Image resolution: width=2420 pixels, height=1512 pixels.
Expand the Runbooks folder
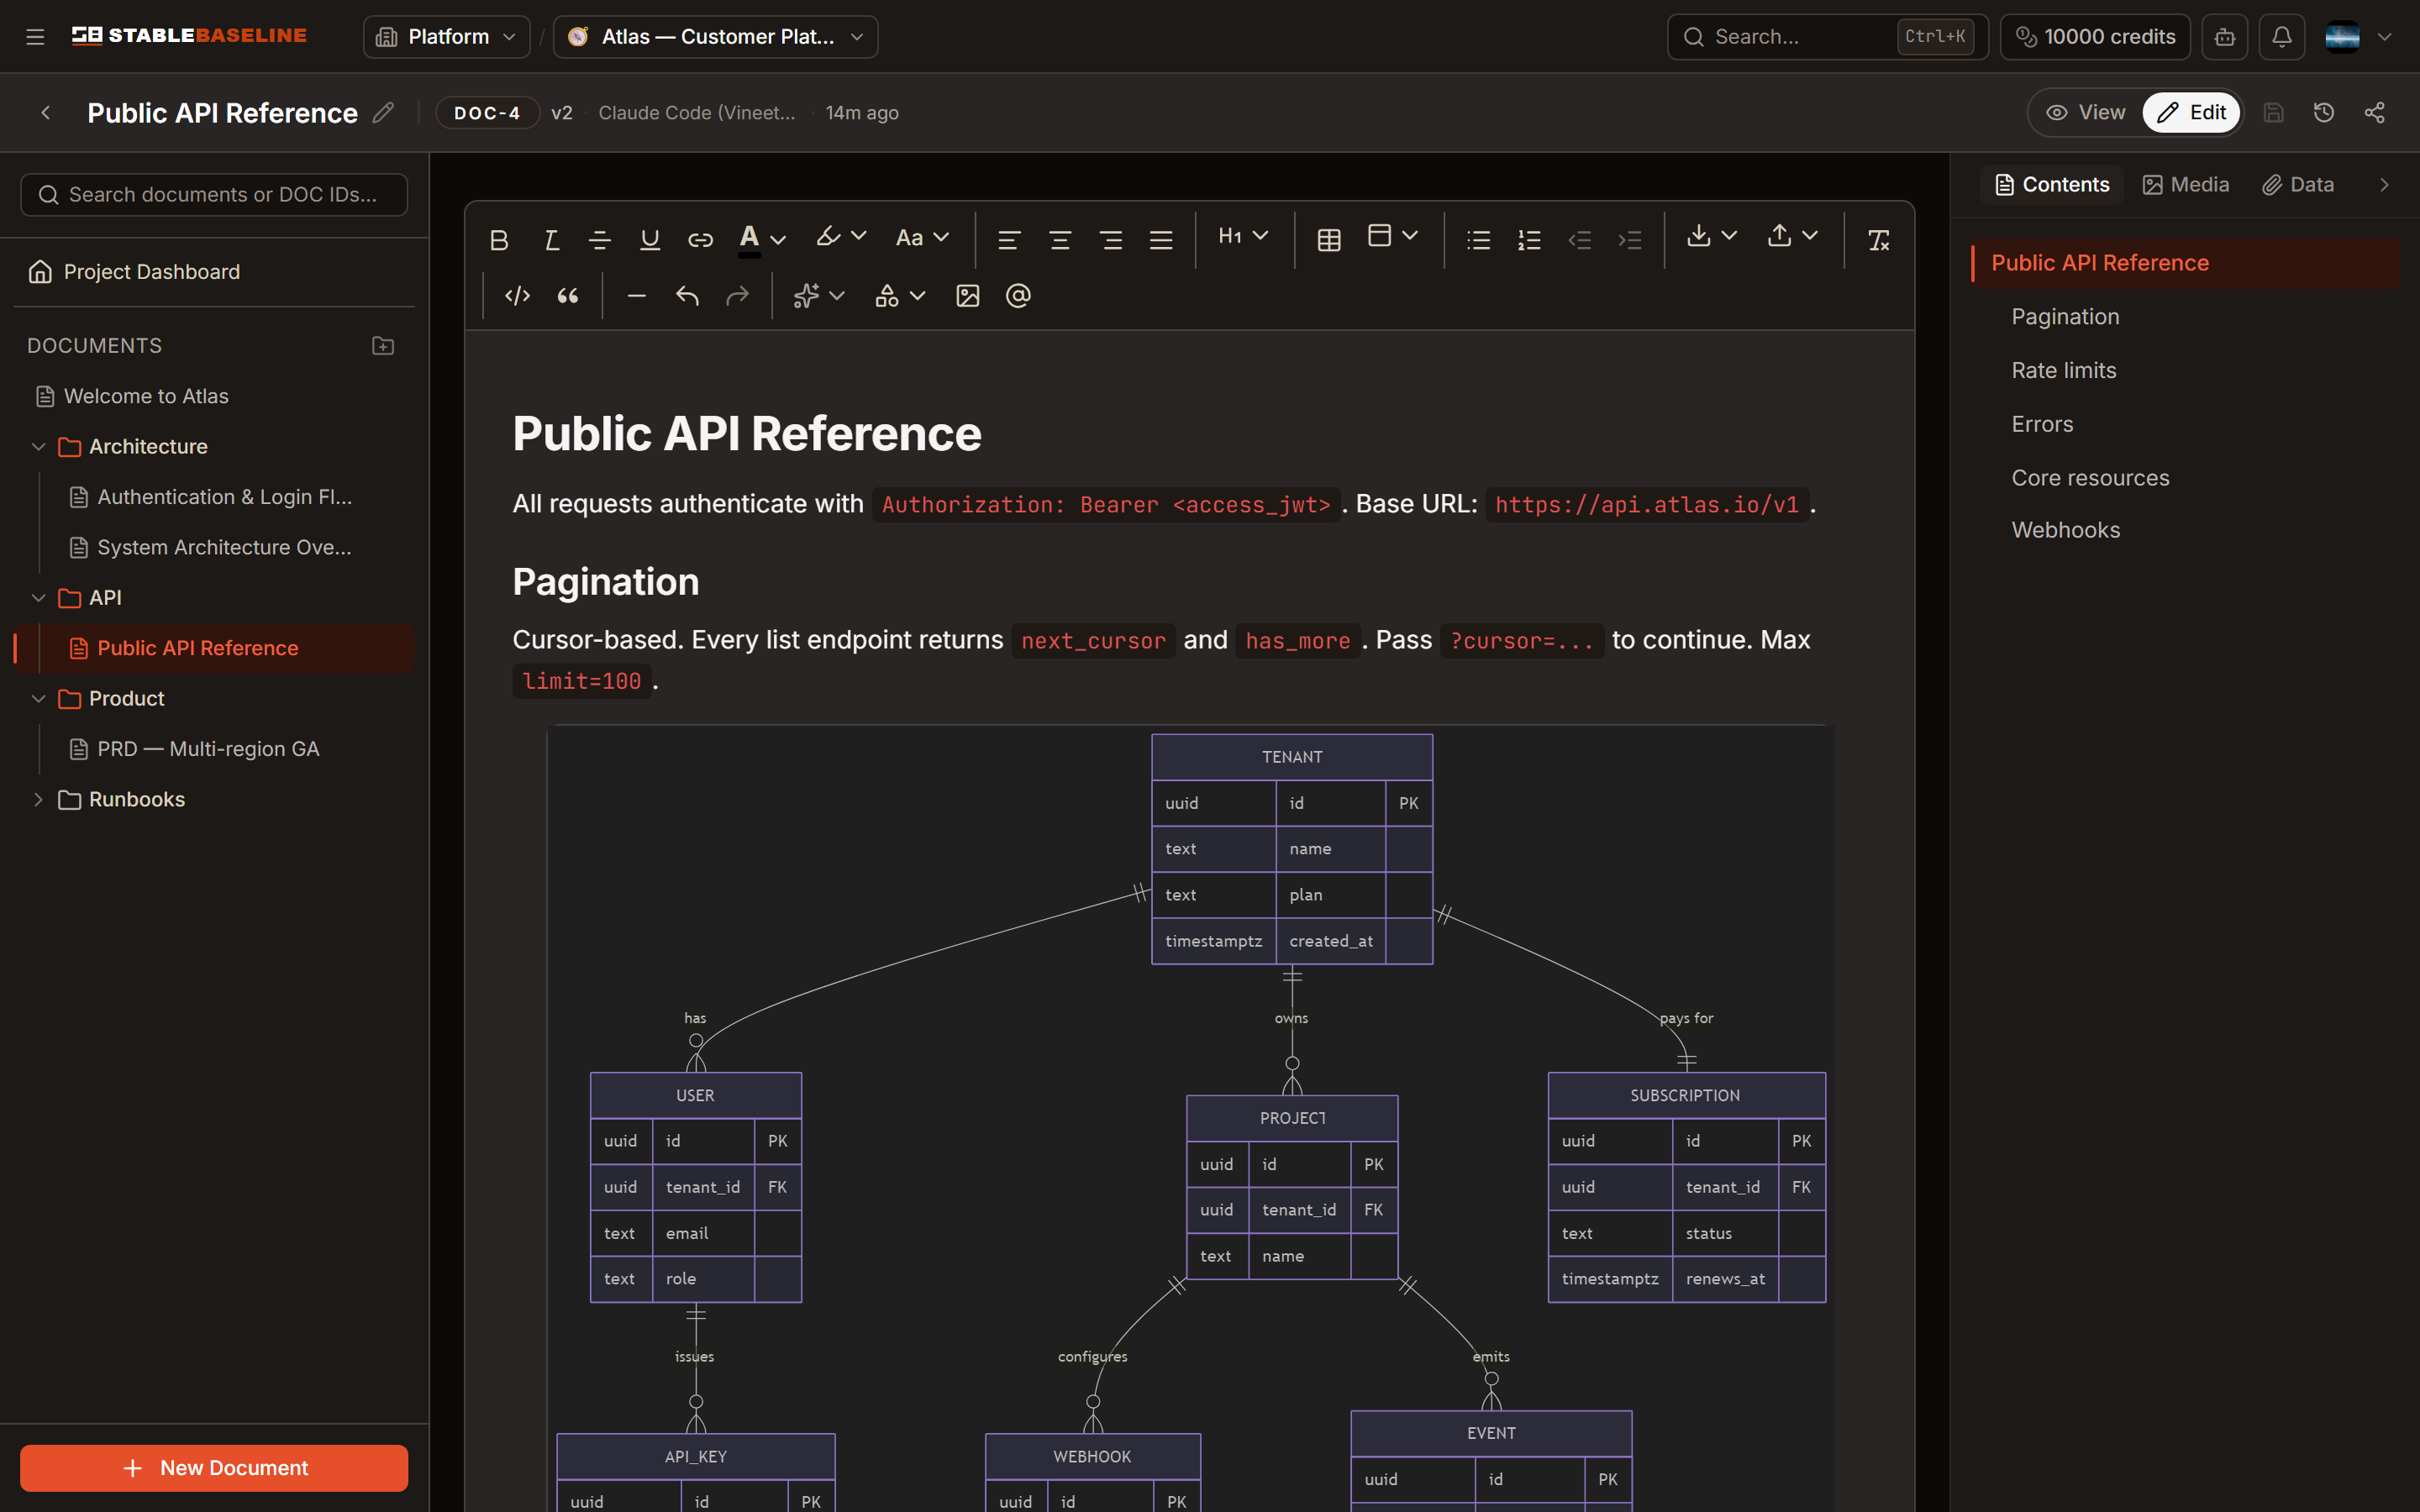coord(38,800)
